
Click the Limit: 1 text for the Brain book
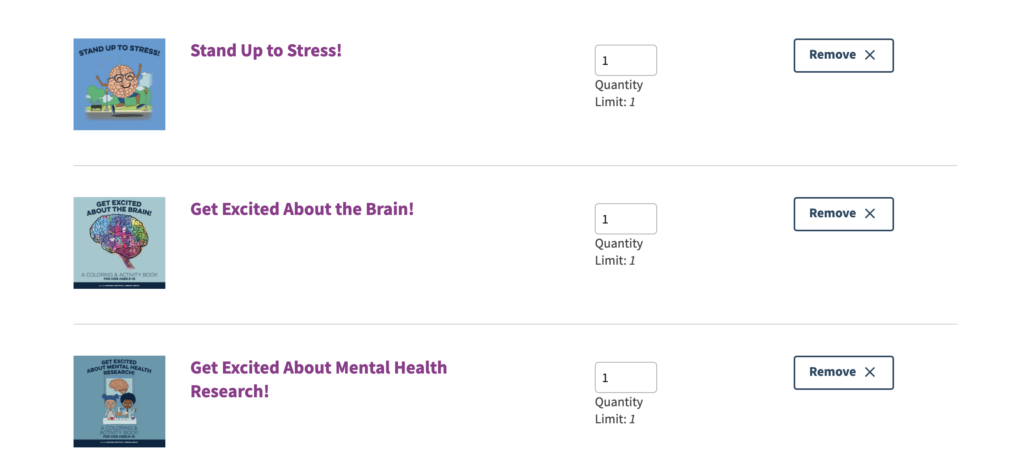[x=615, y=261]
